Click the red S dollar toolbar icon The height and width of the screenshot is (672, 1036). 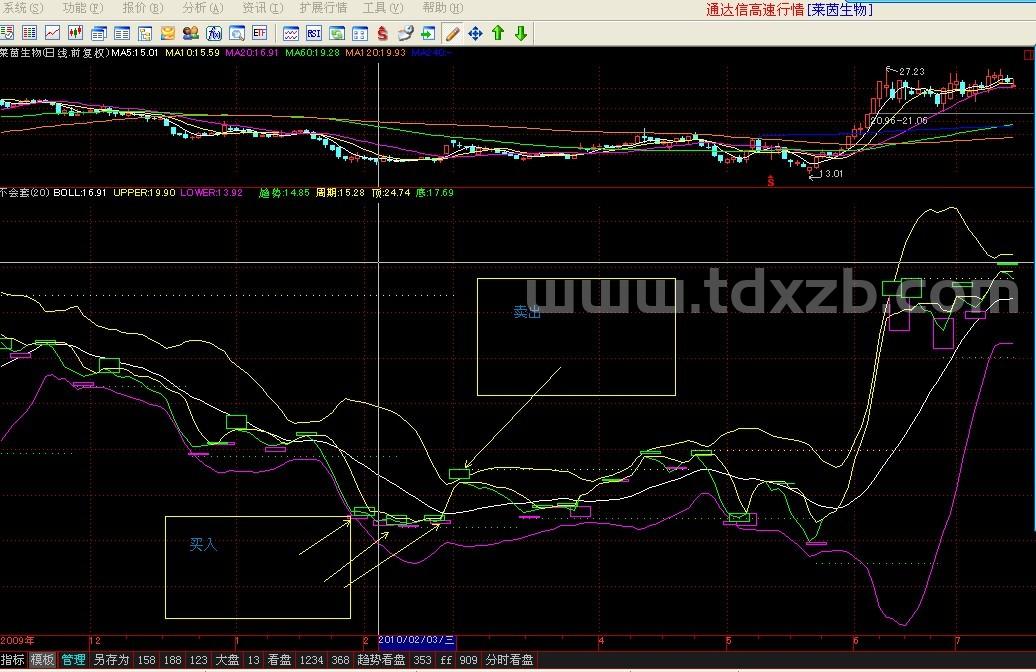(x=383, y=32)
